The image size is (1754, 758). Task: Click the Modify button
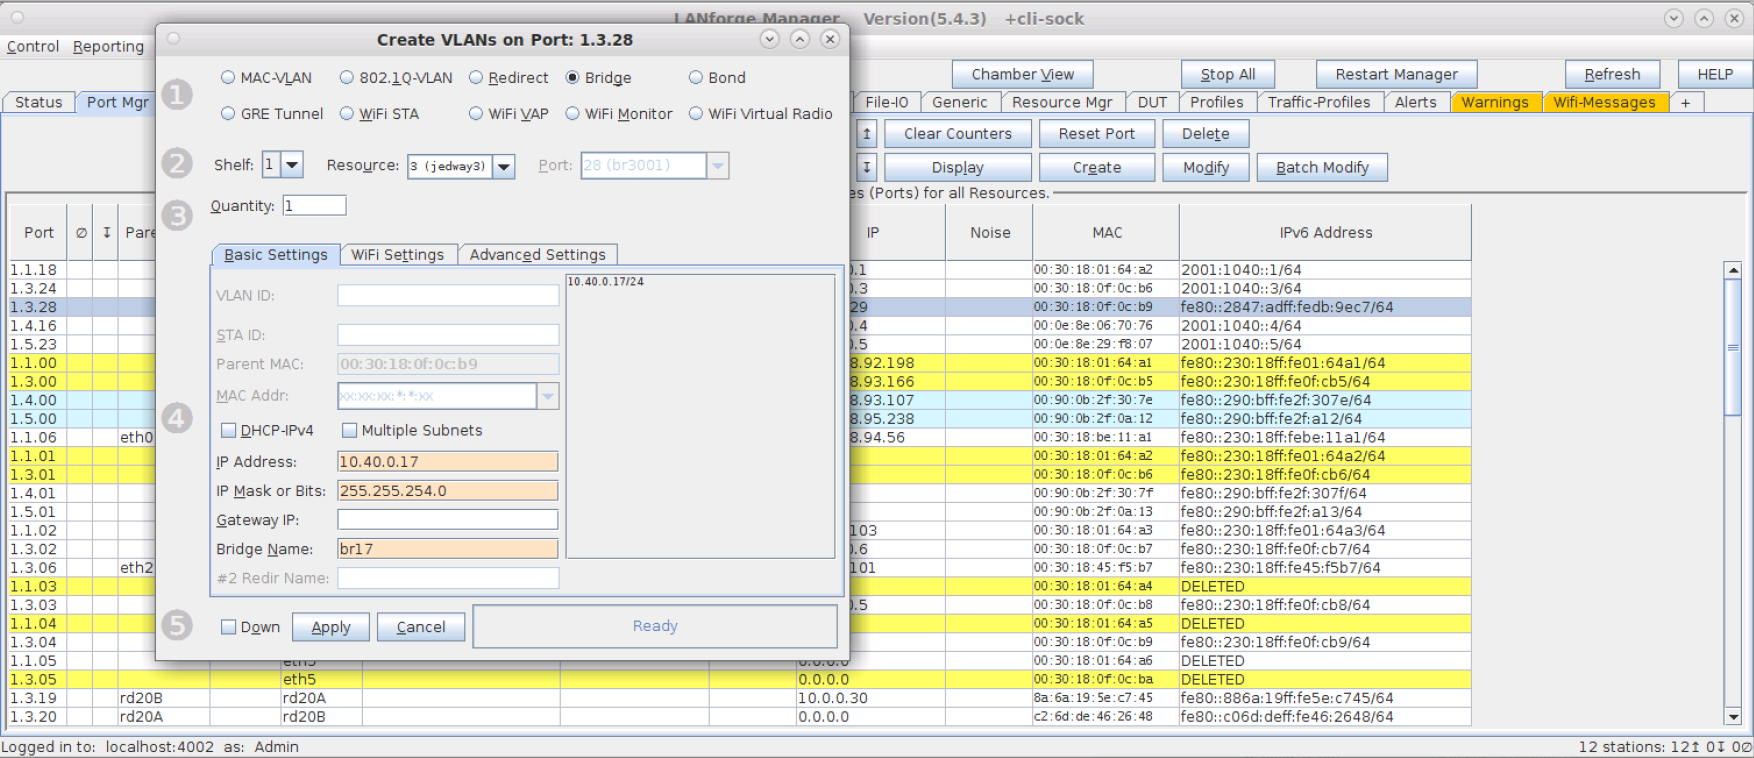1206,168
